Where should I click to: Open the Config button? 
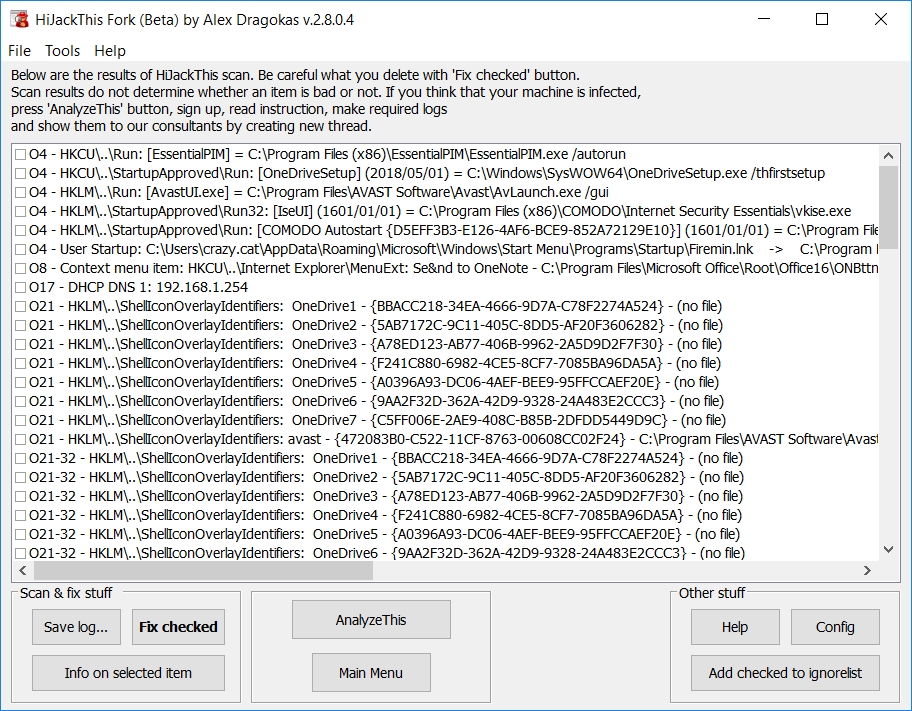[x=835, y=627]
